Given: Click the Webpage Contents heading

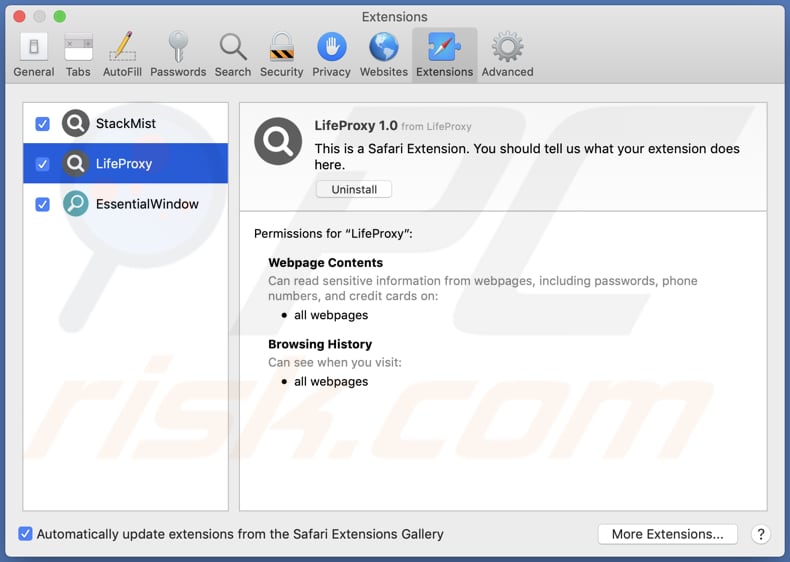Looking at the screenshot, I should click(x=325, y=263).
